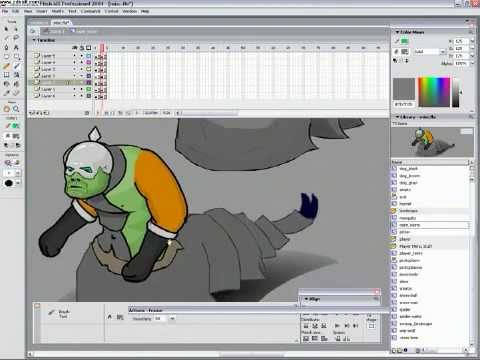This screenshot has height=360, width=480.
Task: Select the Eraser tool
Action: tap(16, 93)
